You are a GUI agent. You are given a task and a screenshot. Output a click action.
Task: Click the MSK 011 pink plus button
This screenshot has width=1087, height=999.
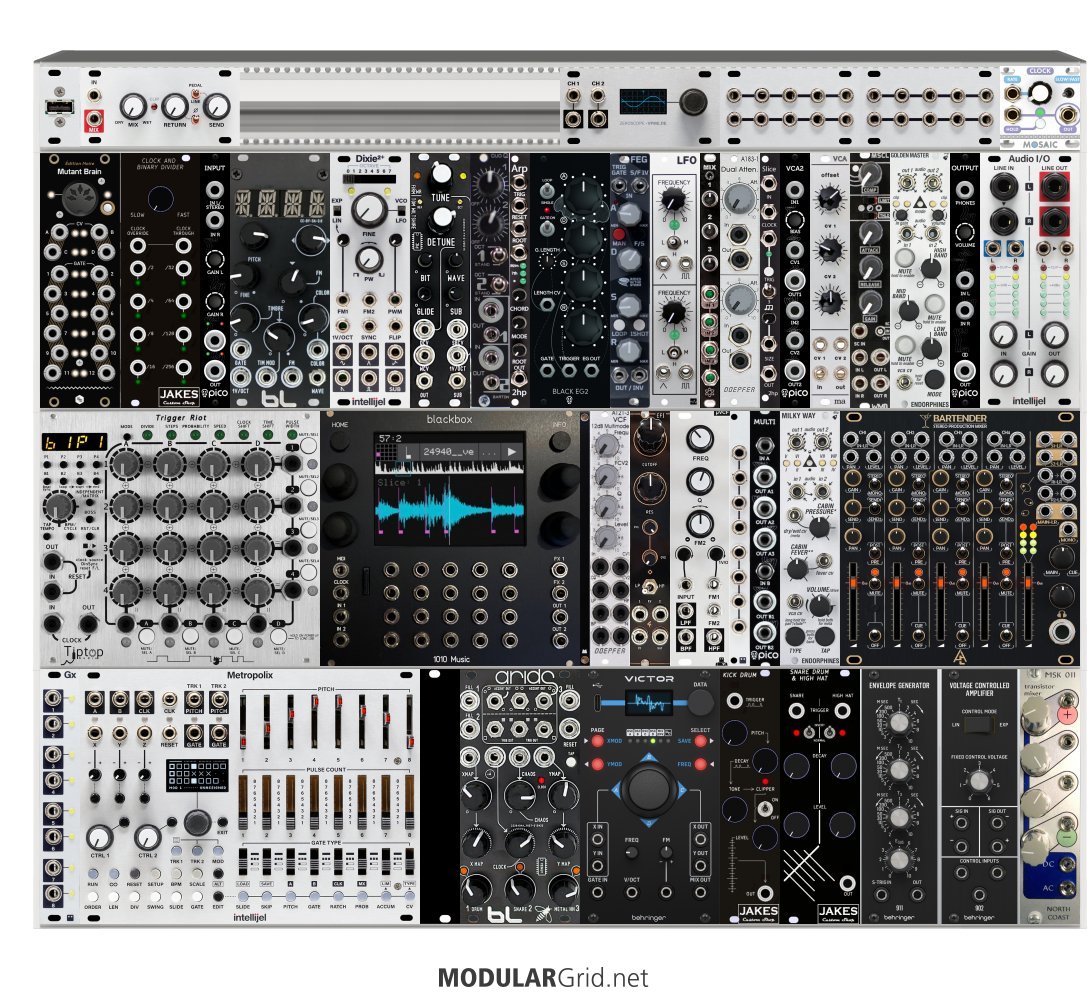(1066, 714)
